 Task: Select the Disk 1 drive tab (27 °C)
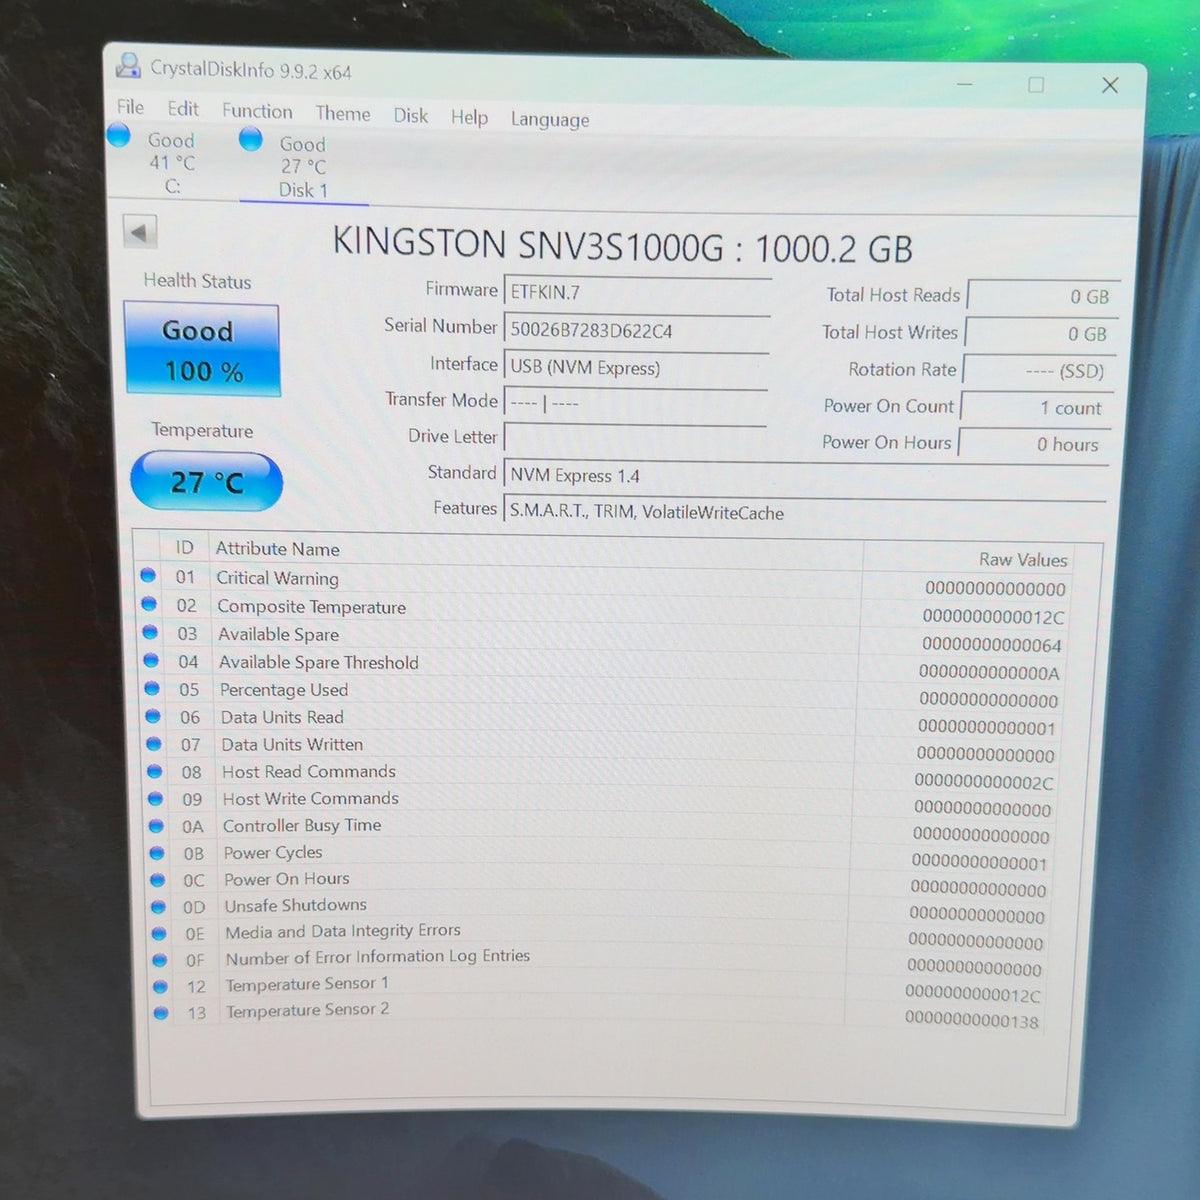click(x=303, y=166)
